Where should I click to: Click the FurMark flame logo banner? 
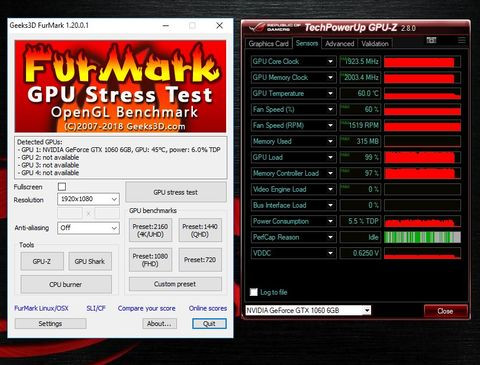[x=120, y=86]
